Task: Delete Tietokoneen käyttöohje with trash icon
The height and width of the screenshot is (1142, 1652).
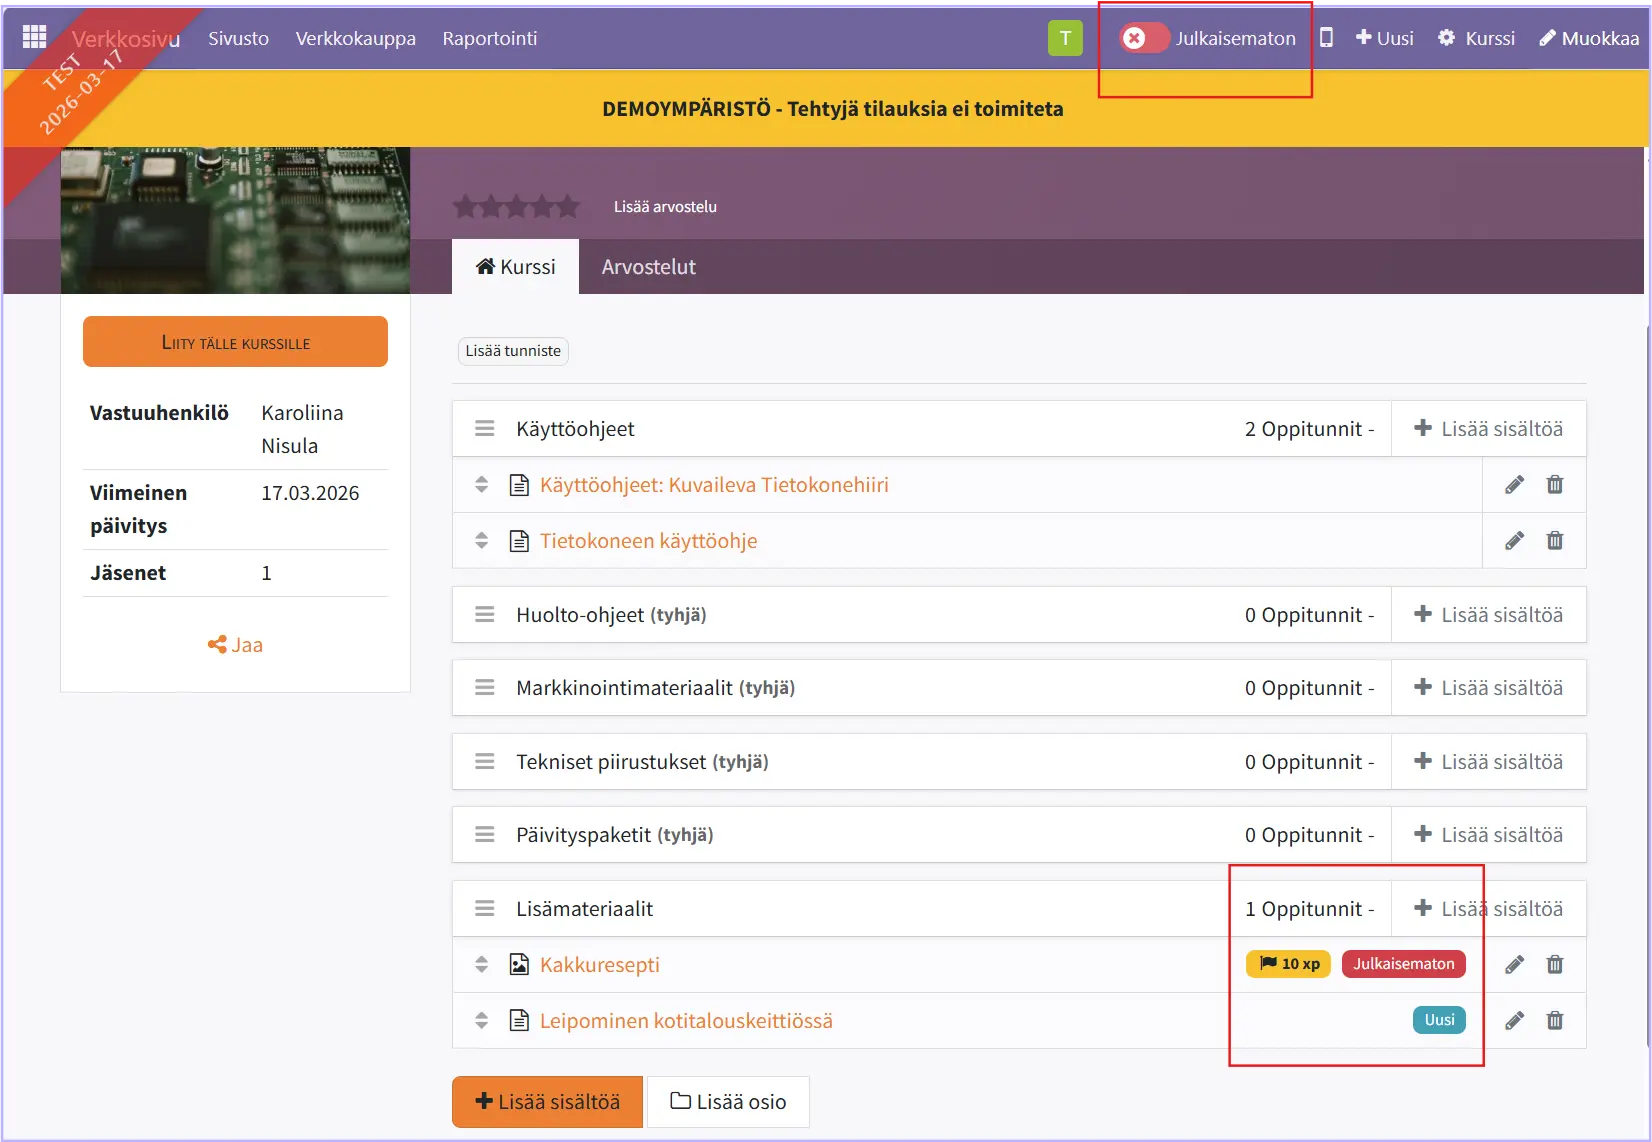Action: (x=1555, y=541)
